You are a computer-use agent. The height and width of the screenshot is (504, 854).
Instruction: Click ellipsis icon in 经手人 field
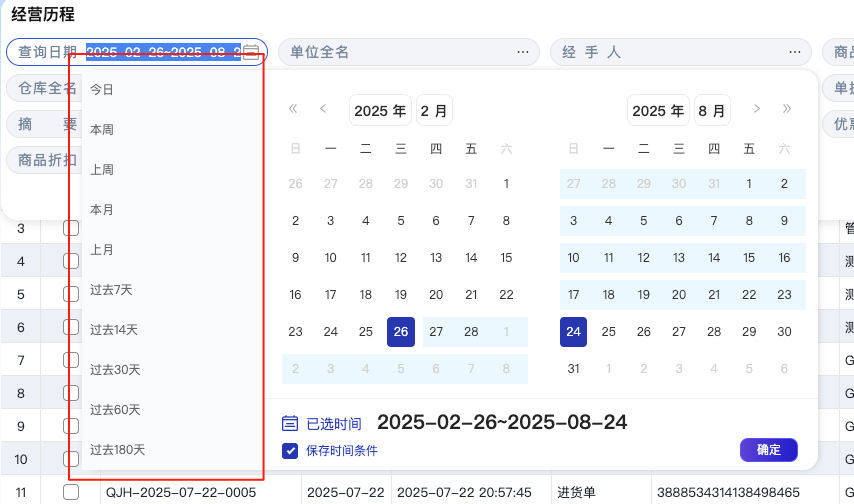(795, 52)
